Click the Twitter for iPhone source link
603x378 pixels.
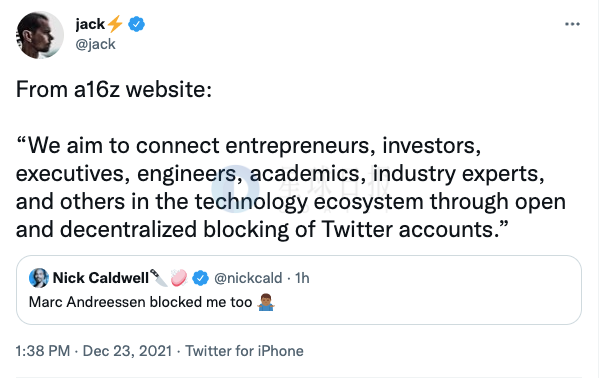point(244,351)
